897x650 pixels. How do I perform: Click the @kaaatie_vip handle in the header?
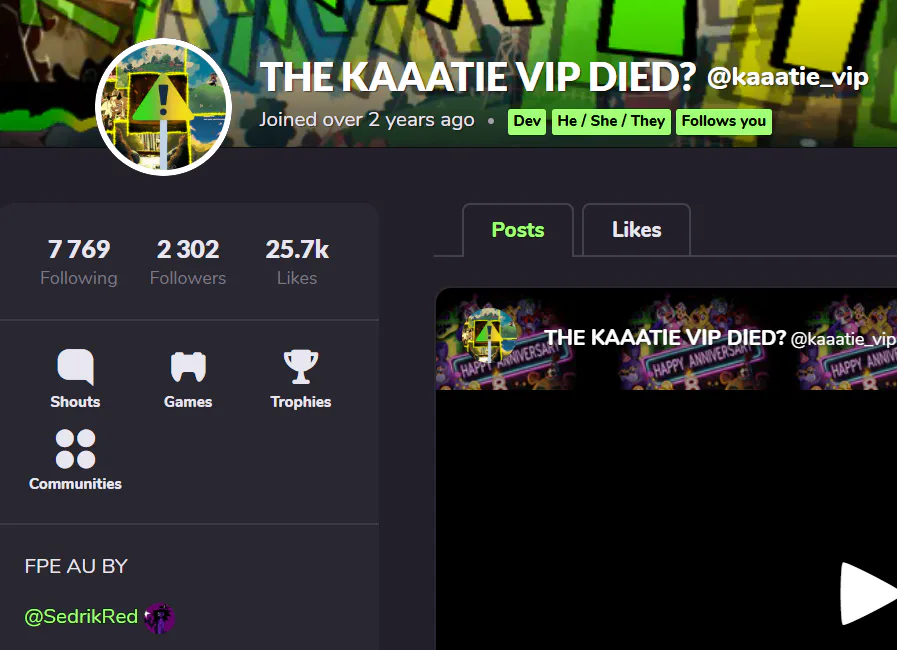click(788, 77)
